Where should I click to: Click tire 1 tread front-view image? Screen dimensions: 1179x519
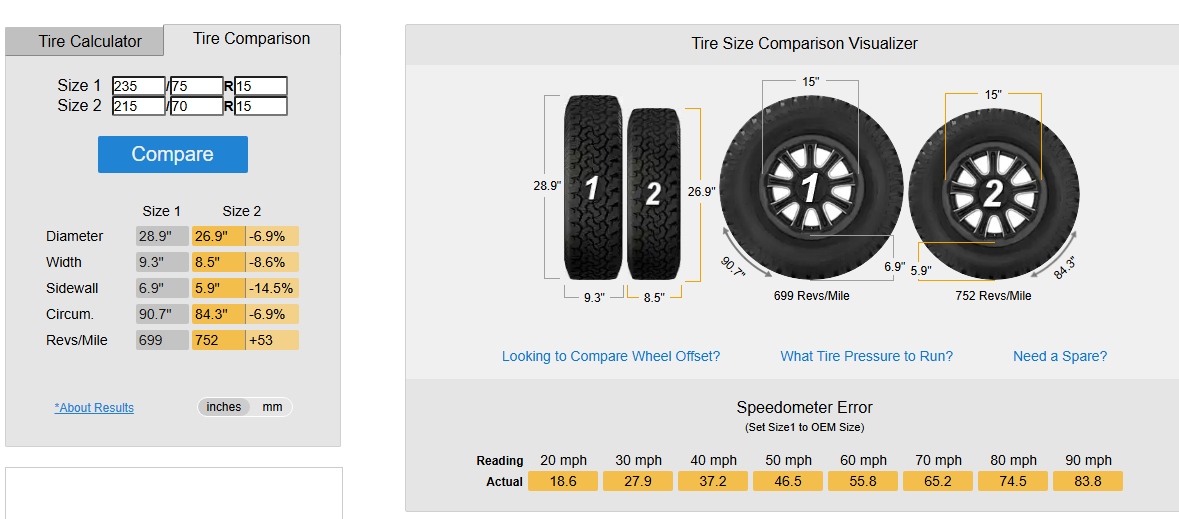(x=592, y=187)
